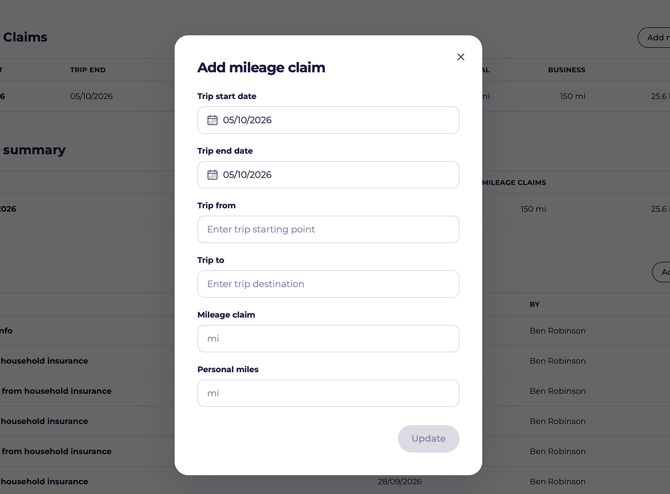Close the Add mileage claim dialog
670x494 pixels.
pyautogui.click(x=461, y=57)
